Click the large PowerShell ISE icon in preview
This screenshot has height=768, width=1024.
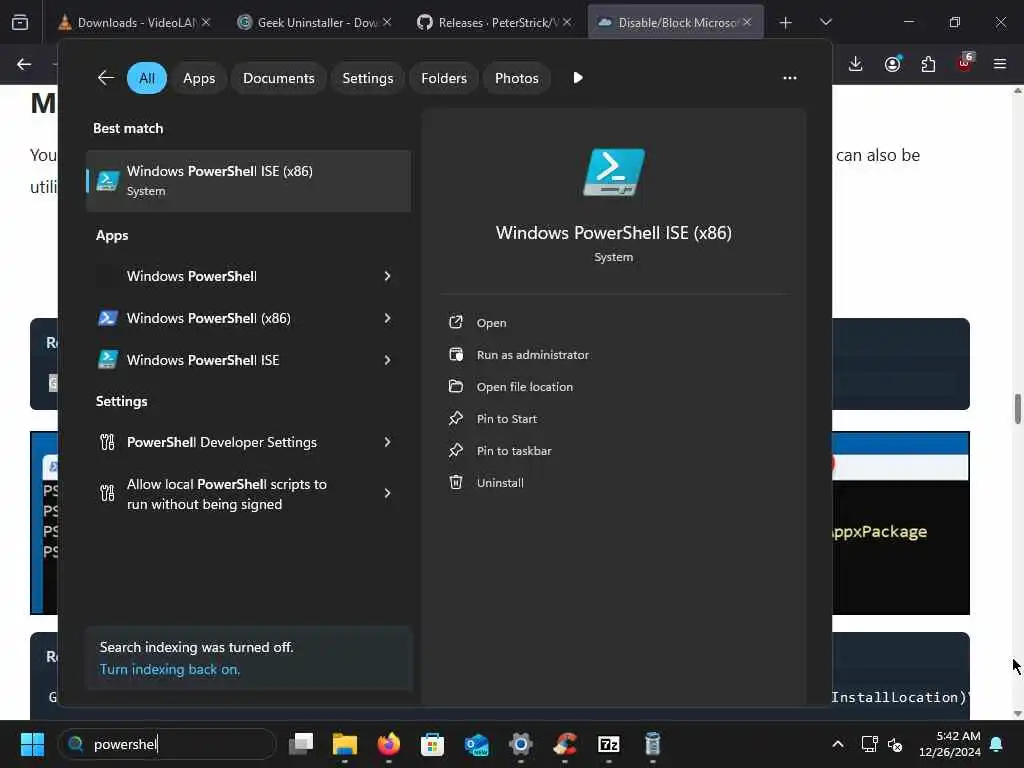tap(613, 172)
